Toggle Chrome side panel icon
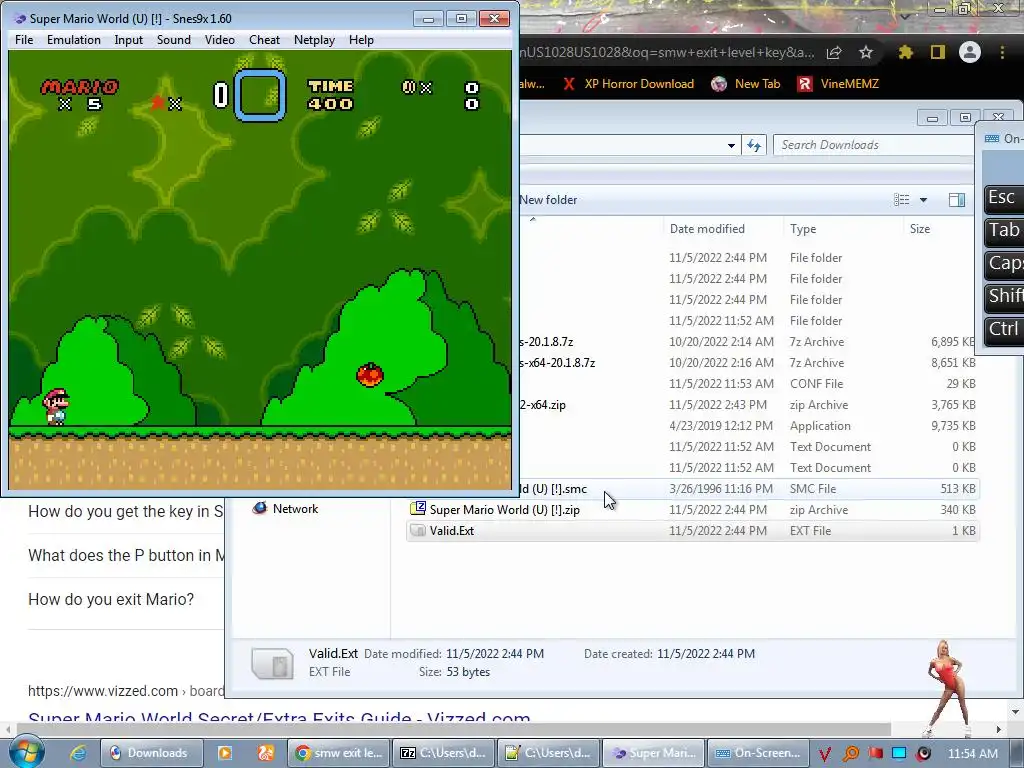 [938, 52]
